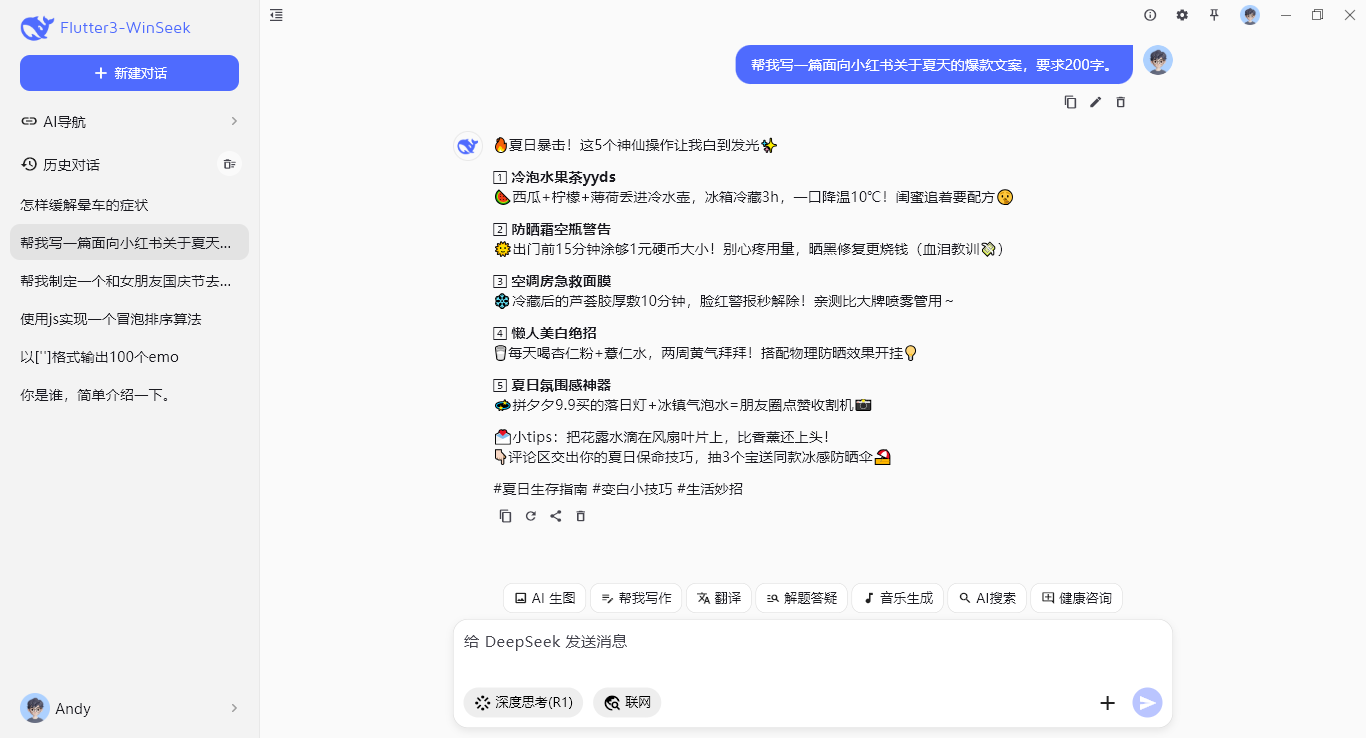The image size is (1366, 738).
Task: Share the AI response
Action: click(x=556, y=515)
